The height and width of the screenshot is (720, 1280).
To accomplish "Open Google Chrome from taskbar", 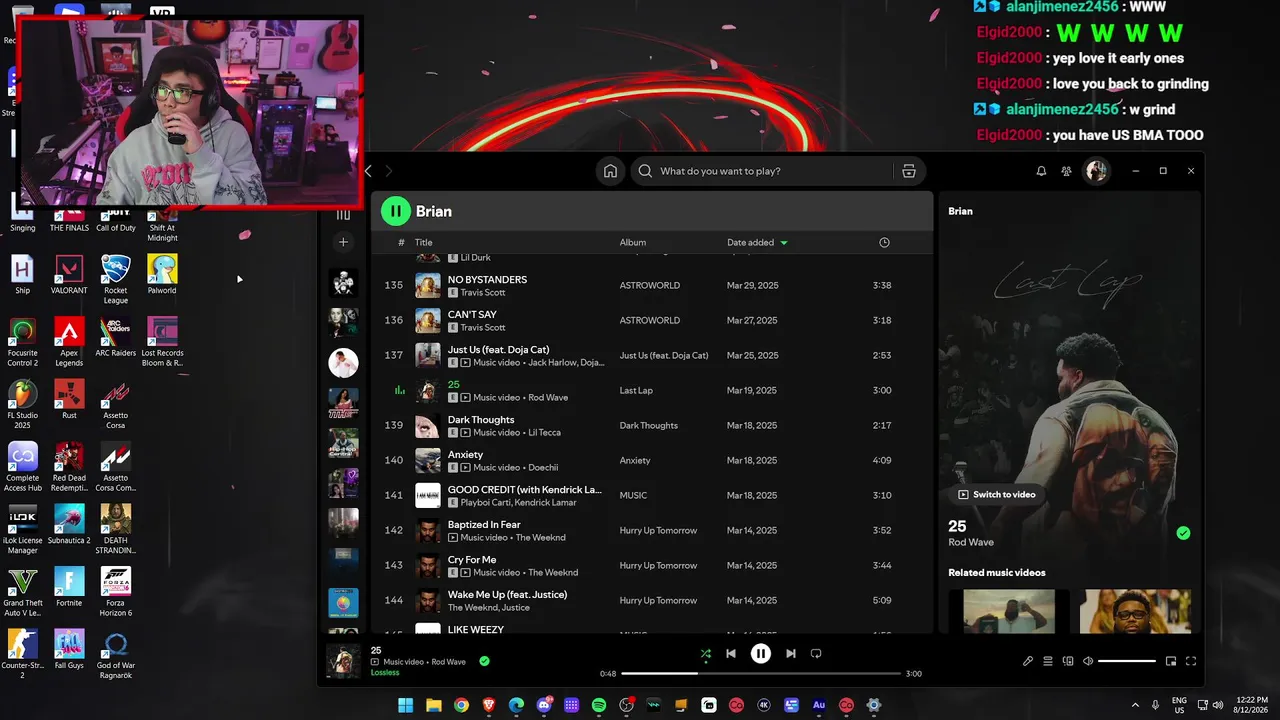I will [x=461, y=705].
